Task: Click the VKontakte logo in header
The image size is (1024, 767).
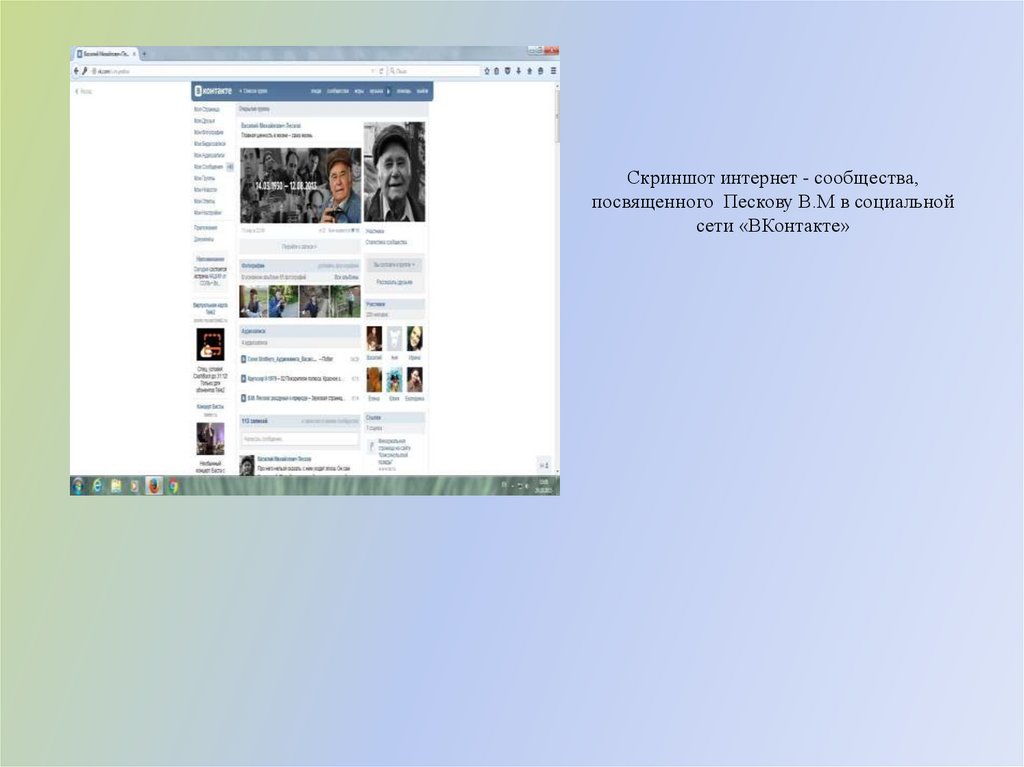Action: pos(213,91)
